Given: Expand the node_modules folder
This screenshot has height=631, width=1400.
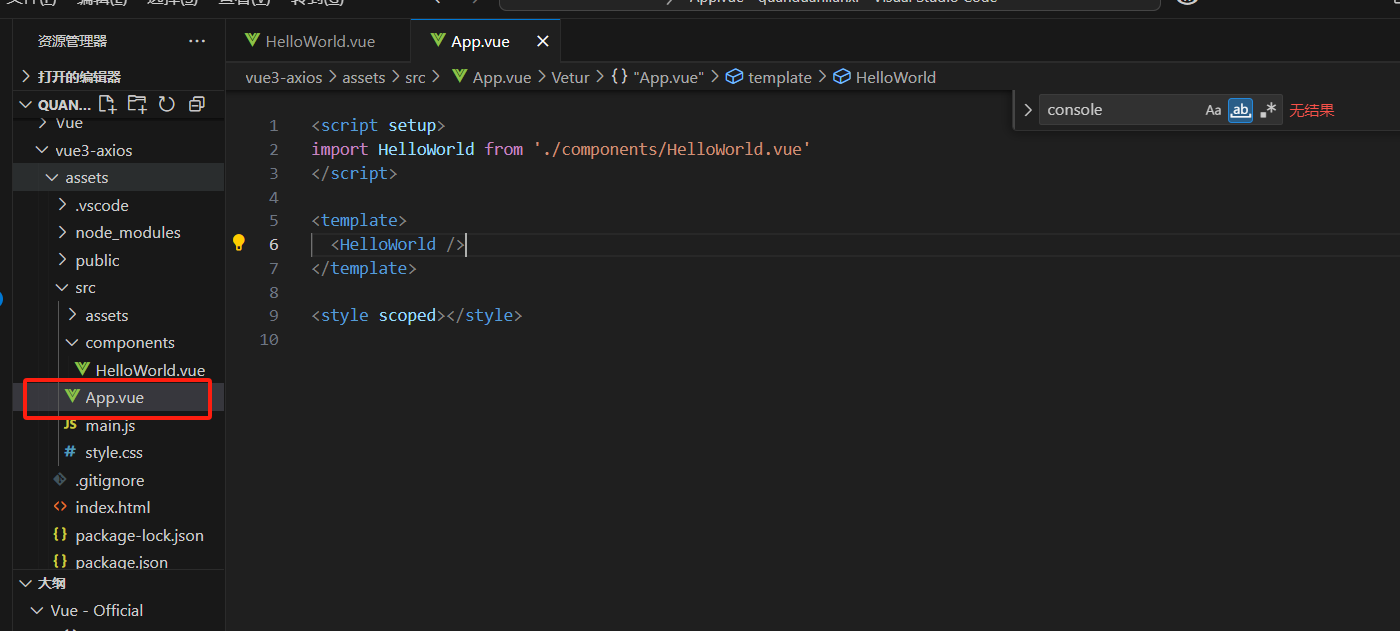Looking at the screenshot, I should (127, 232).
